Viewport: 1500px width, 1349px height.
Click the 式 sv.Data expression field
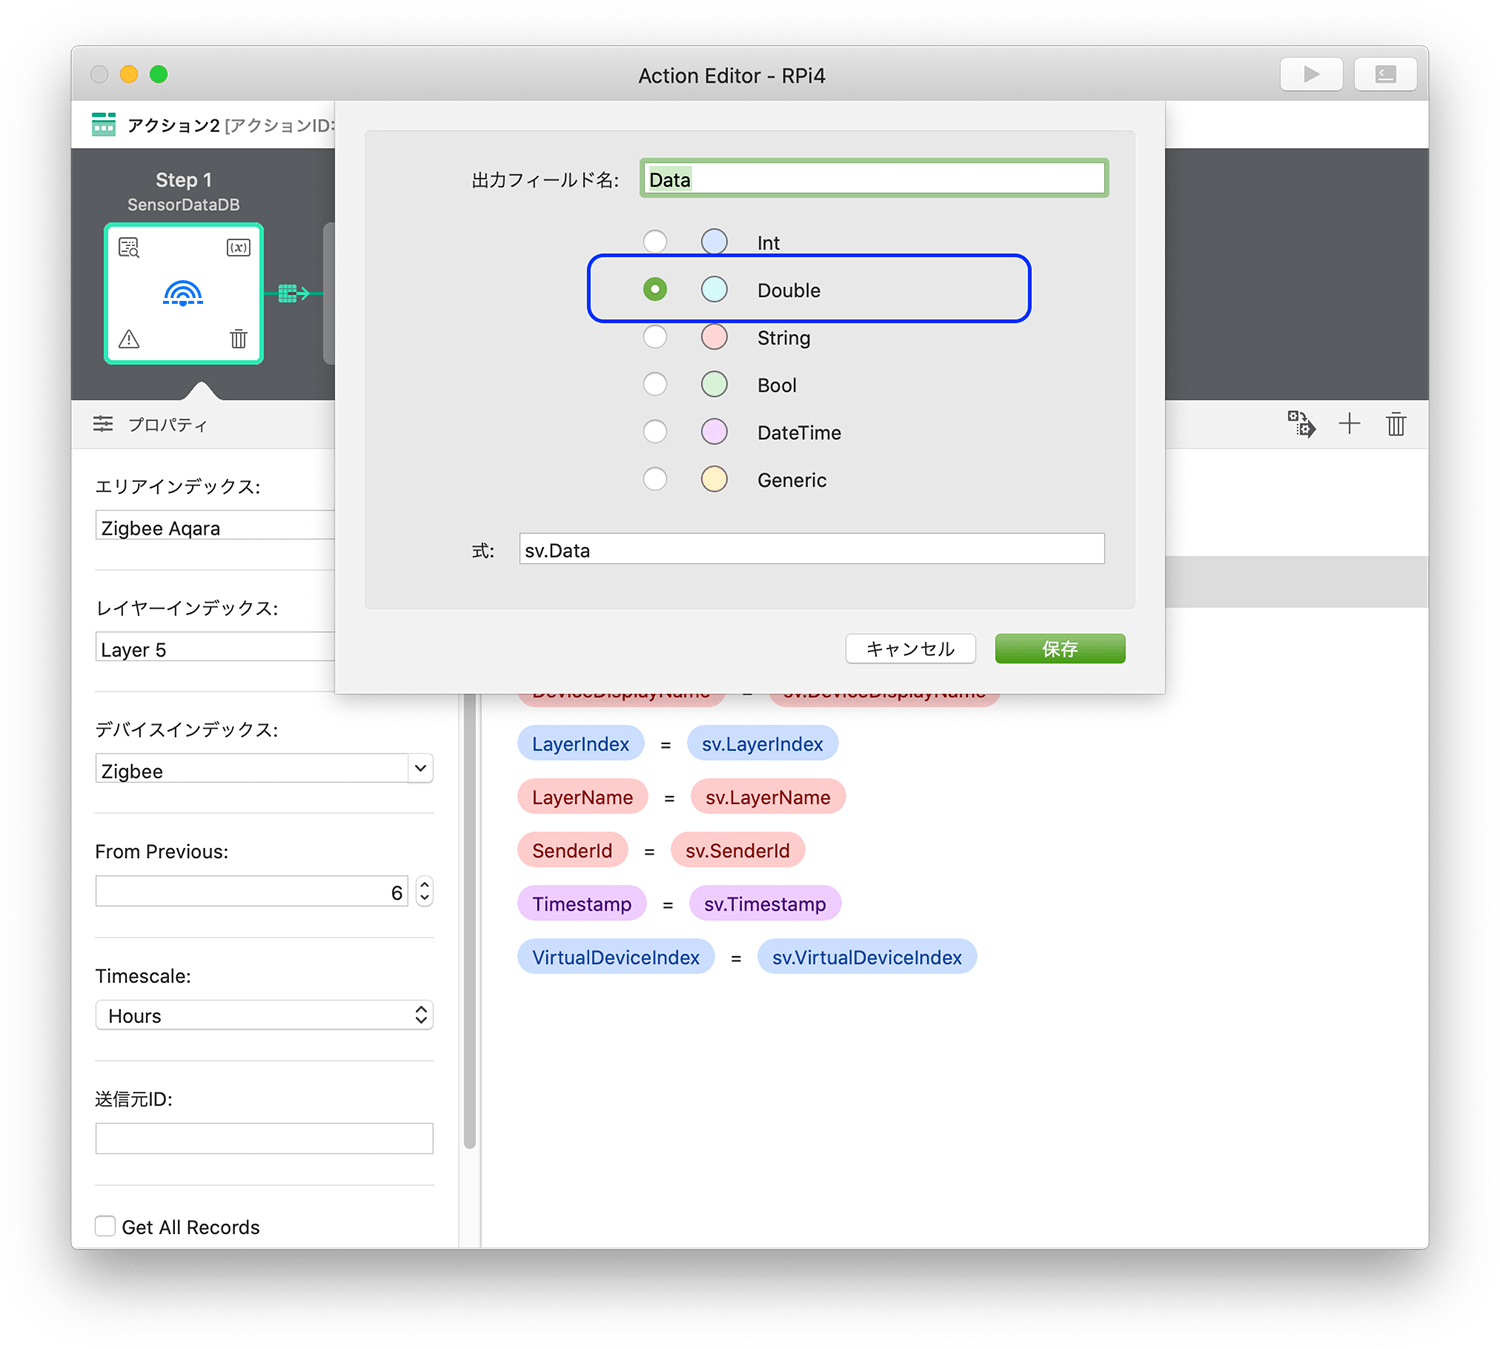point(812,549)
